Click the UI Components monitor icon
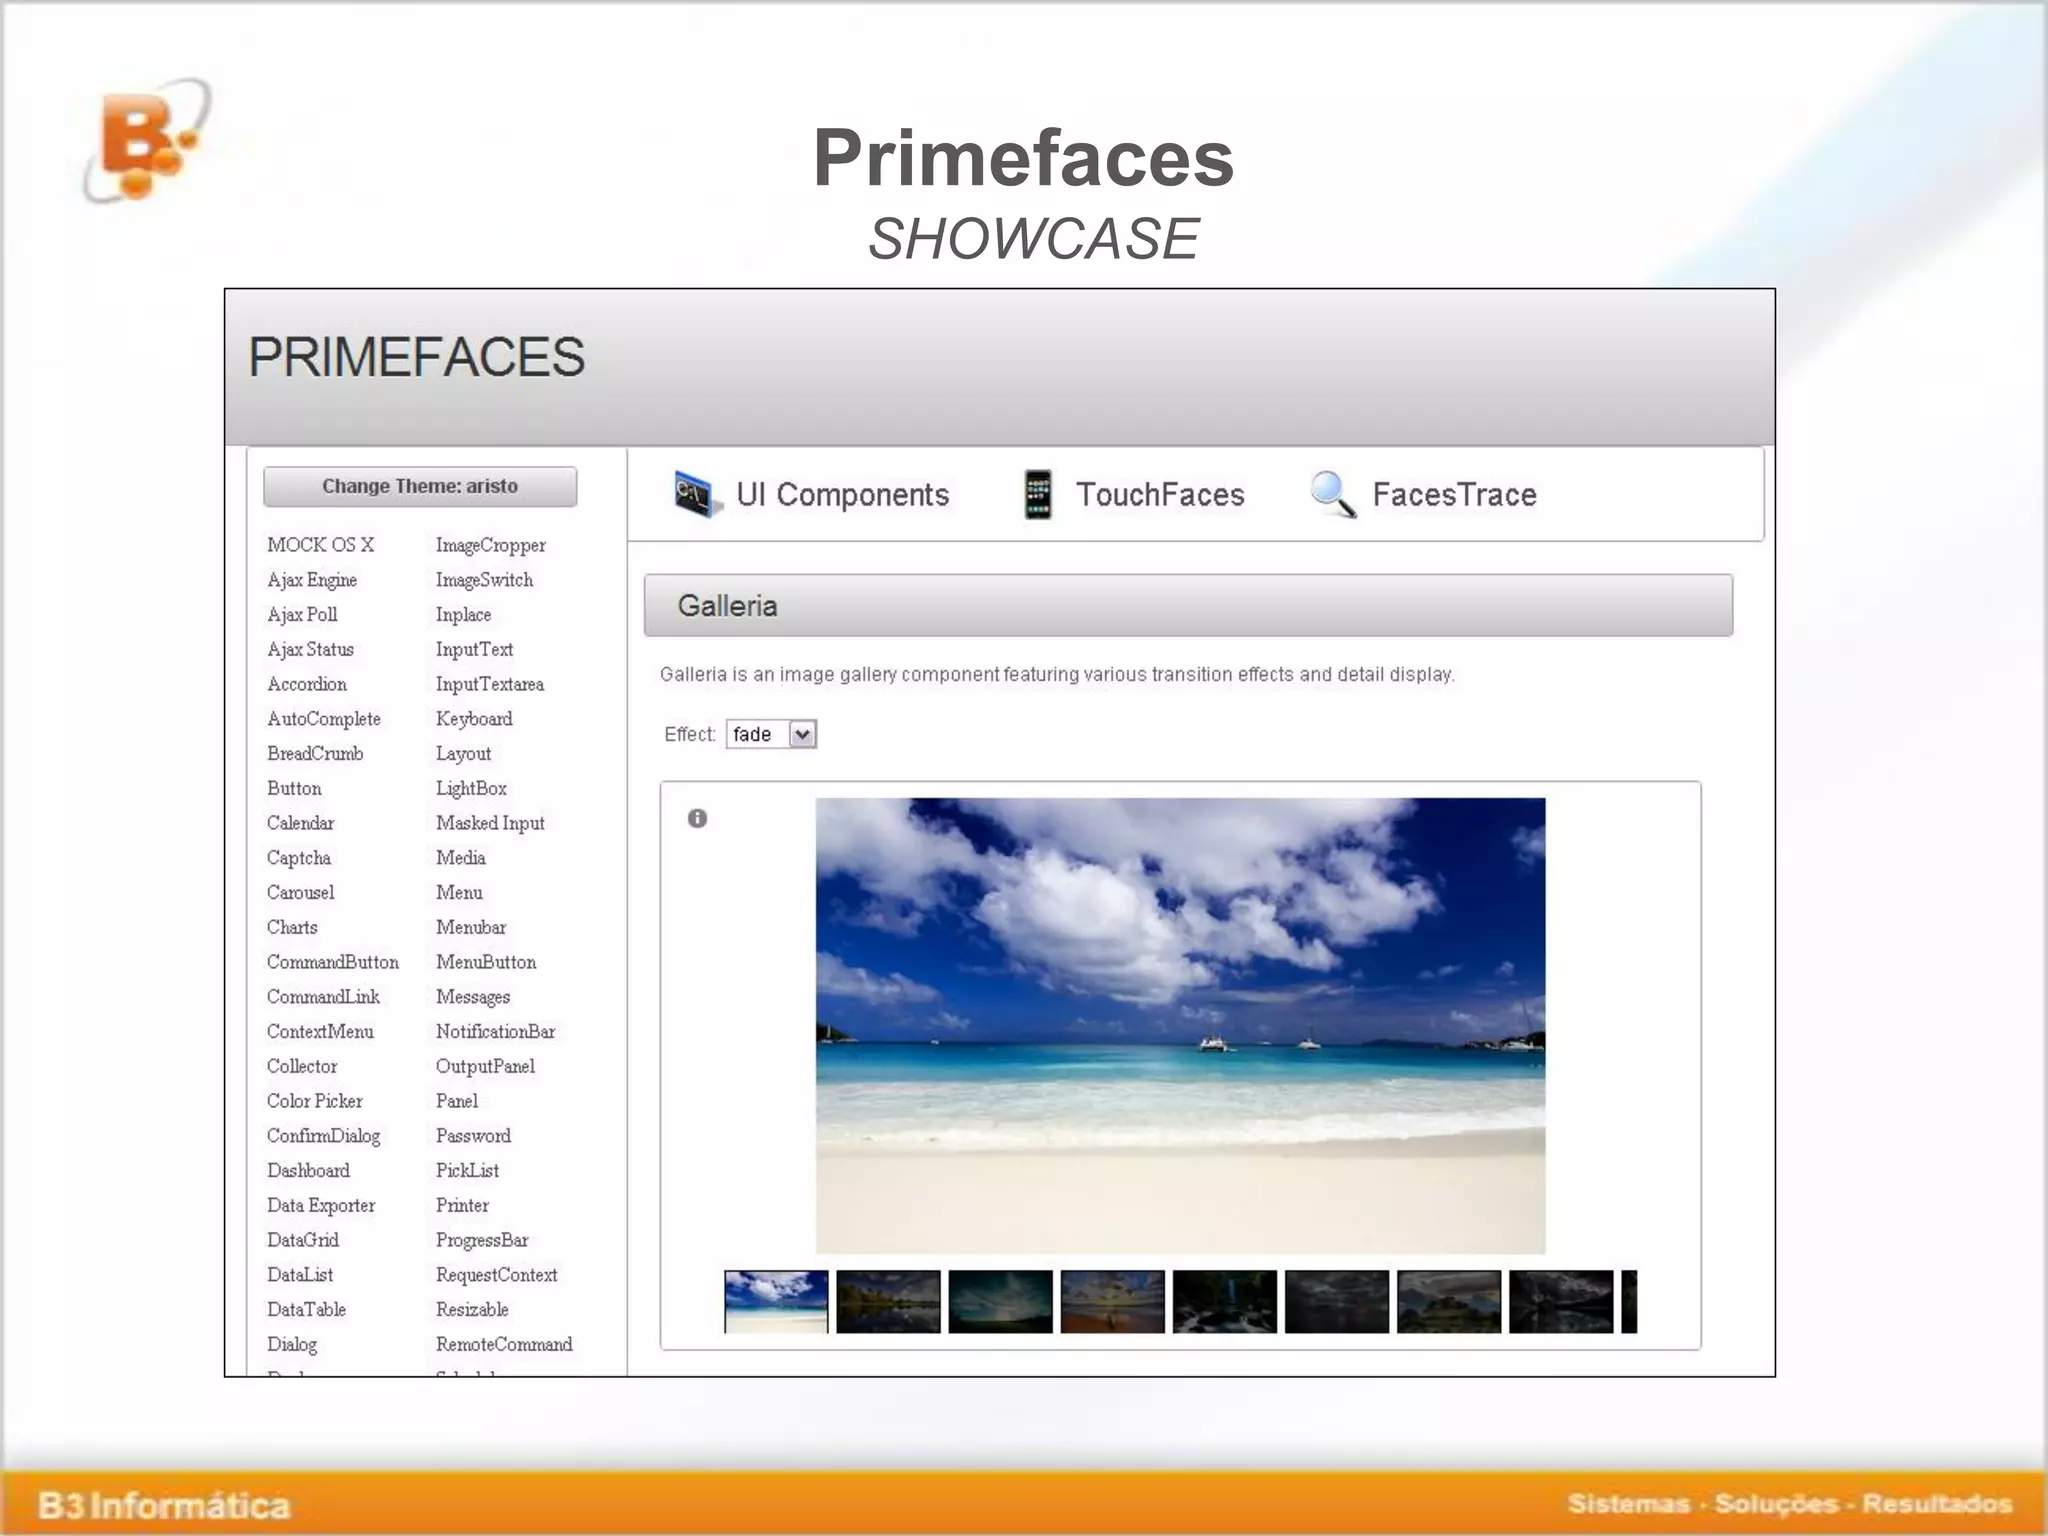 click(x=697, y=494)
